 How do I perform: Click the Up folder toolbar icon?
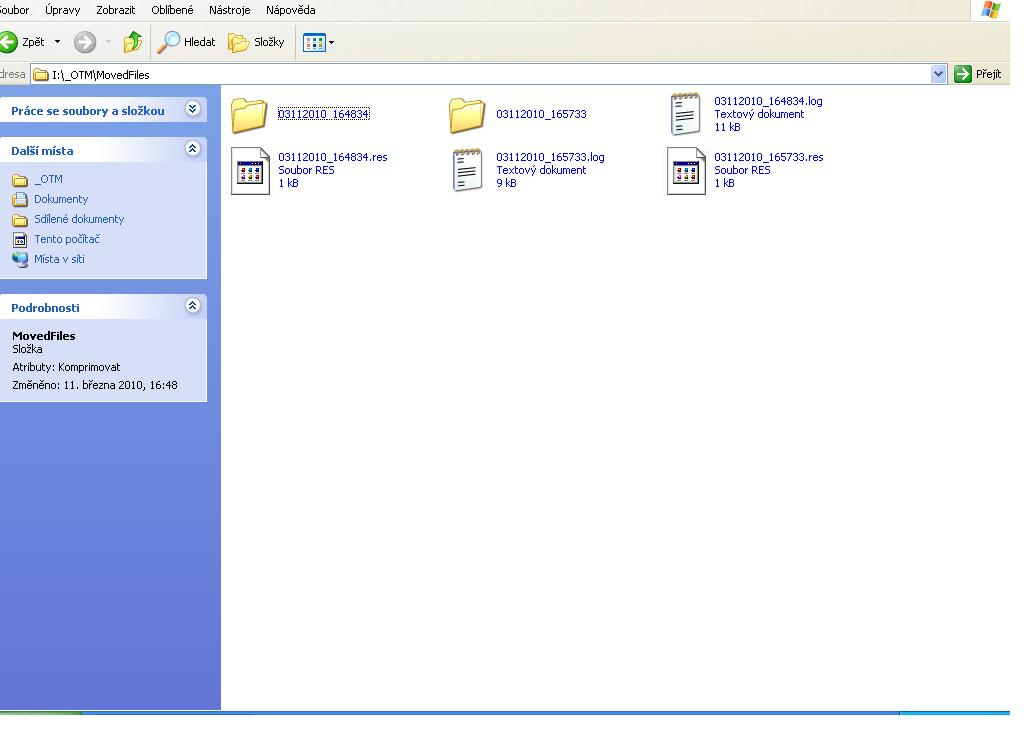pyautogui.click(x=132, y=42)
